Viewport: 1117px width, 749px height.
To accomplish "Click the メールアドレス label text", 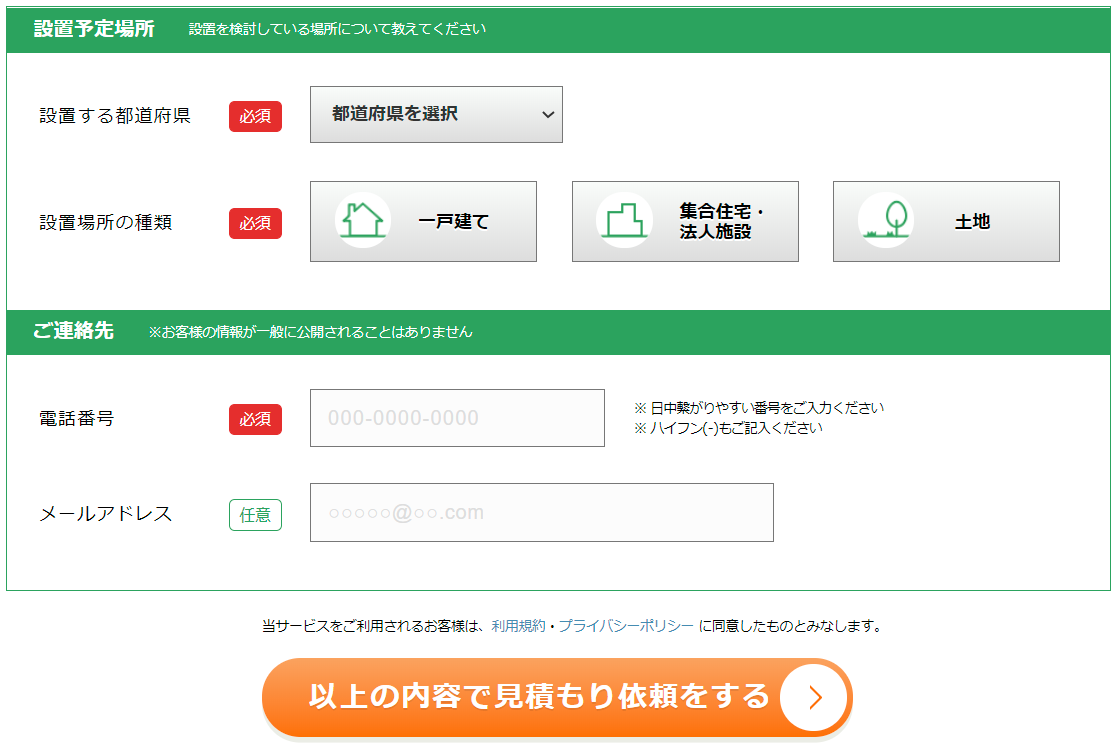I will (x=105, y=514).
